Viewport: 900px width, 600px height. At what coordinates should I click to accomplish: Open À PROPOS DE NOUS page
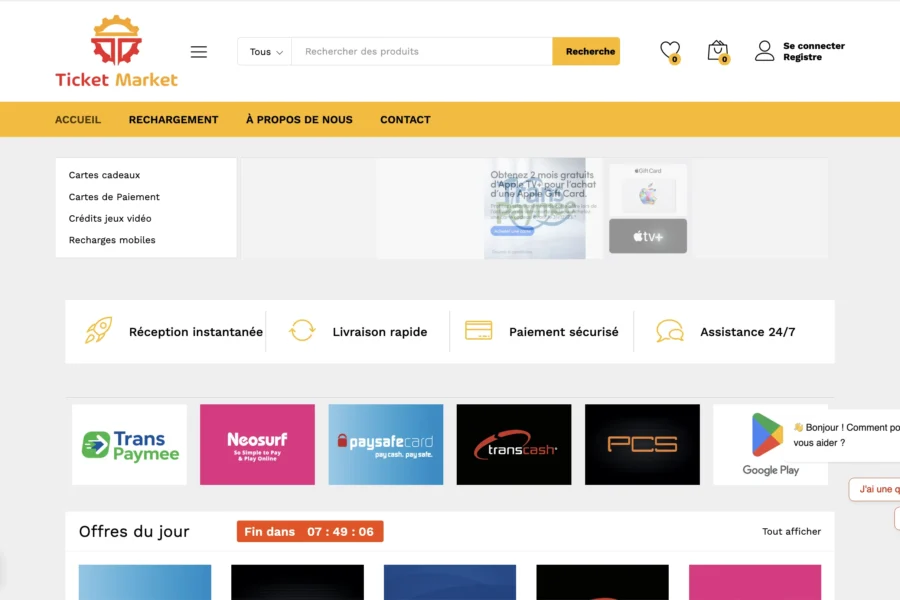click(299, 119)
